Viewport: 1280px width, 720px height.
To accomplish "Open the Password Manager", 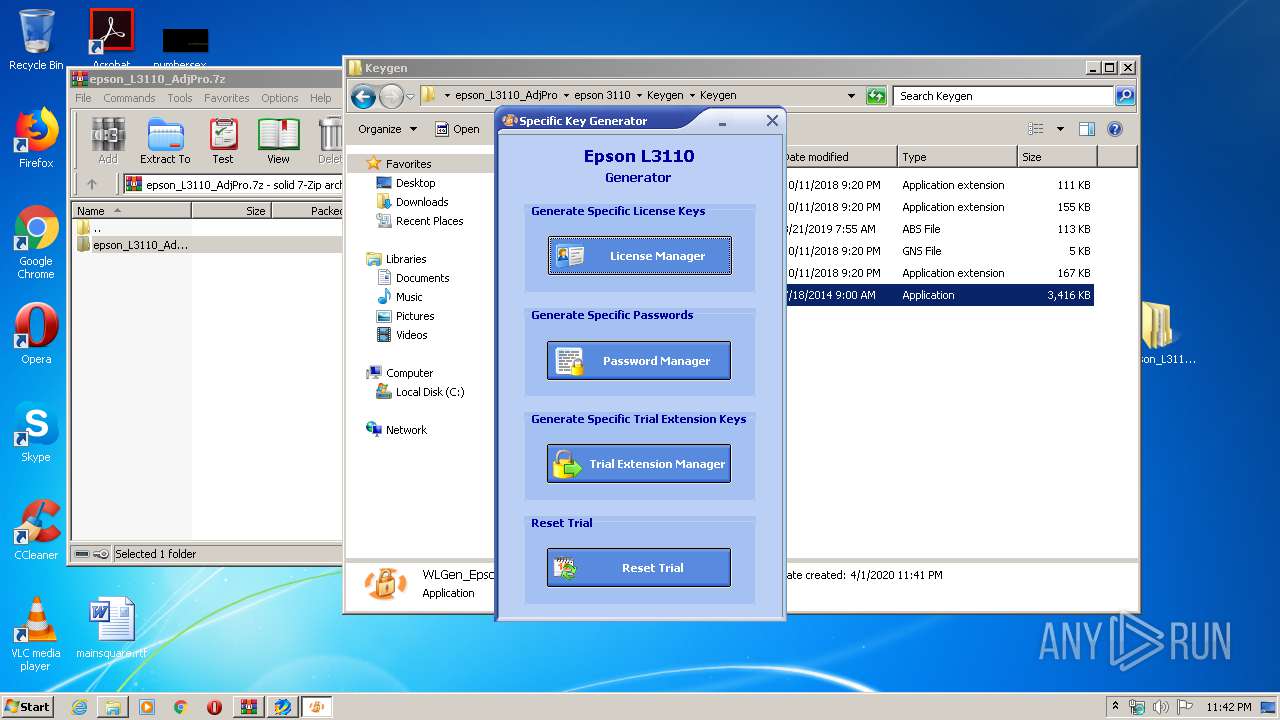I will [x=639, y=360].
